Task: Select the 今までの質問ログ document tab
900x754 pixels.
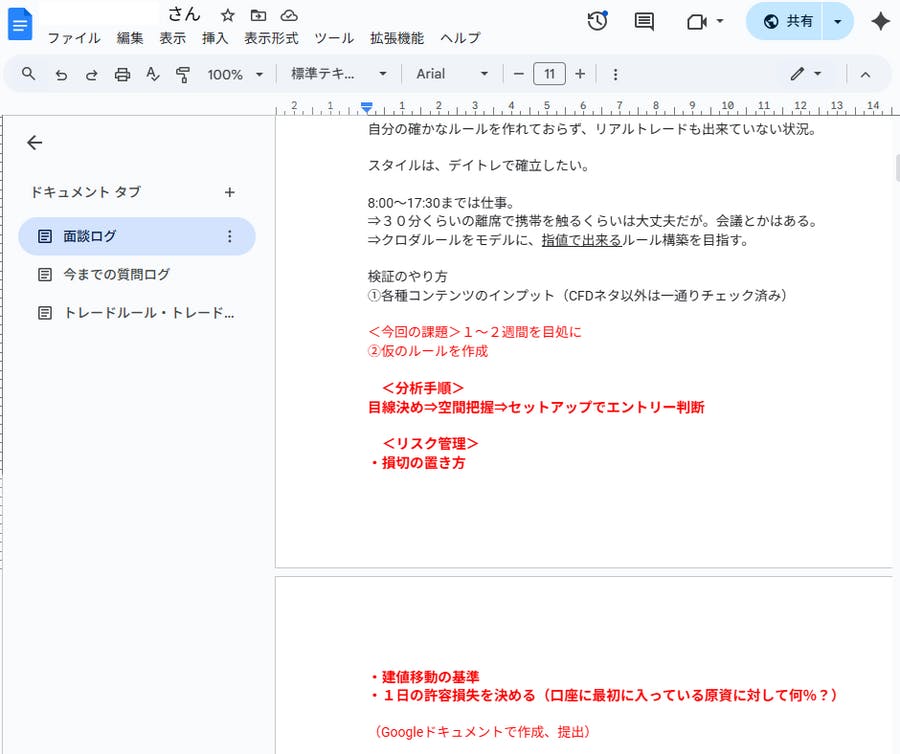Action: [116, 274]
